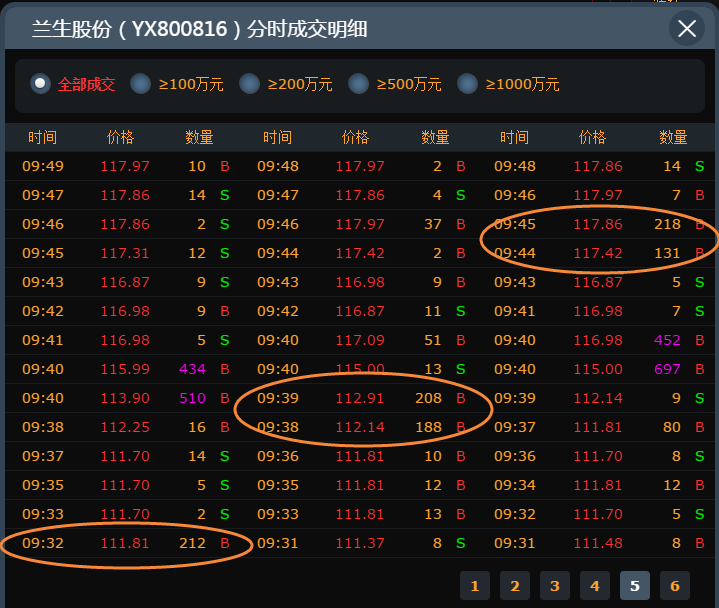Select the ≥500万元 filter radio
The width and height of the screenshot is (719, 608).
358,84
